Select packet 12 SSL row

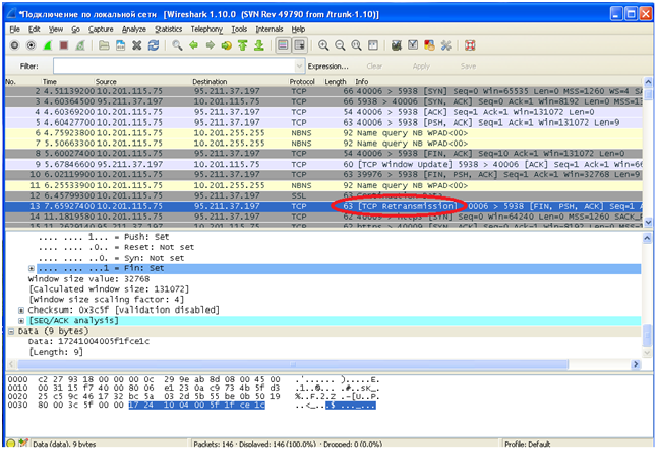(324, 196)
